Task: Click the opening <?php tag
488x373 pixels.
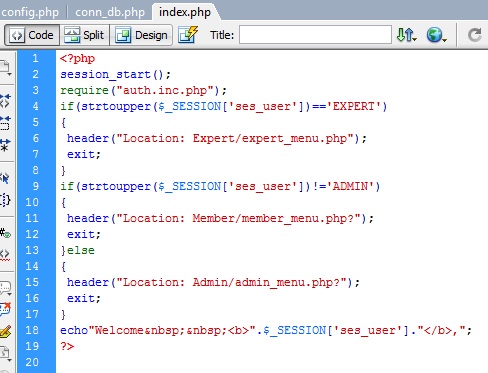Action: [77, 58]
